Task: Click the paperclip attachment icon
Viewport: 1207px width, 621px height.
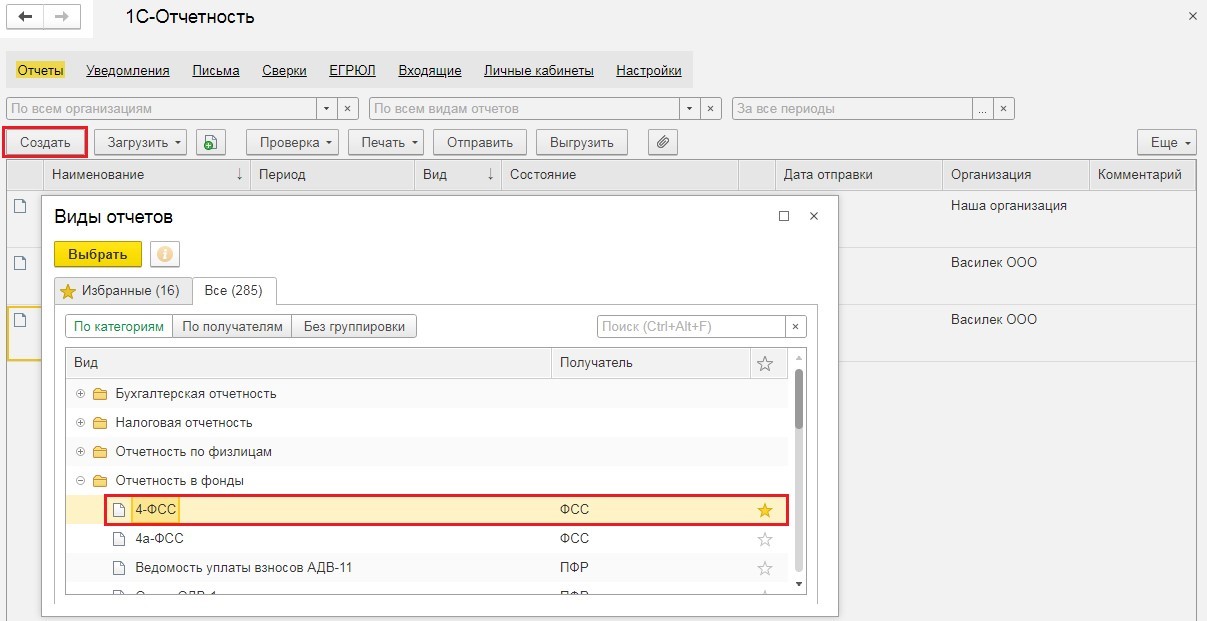Action: point(662,143)
